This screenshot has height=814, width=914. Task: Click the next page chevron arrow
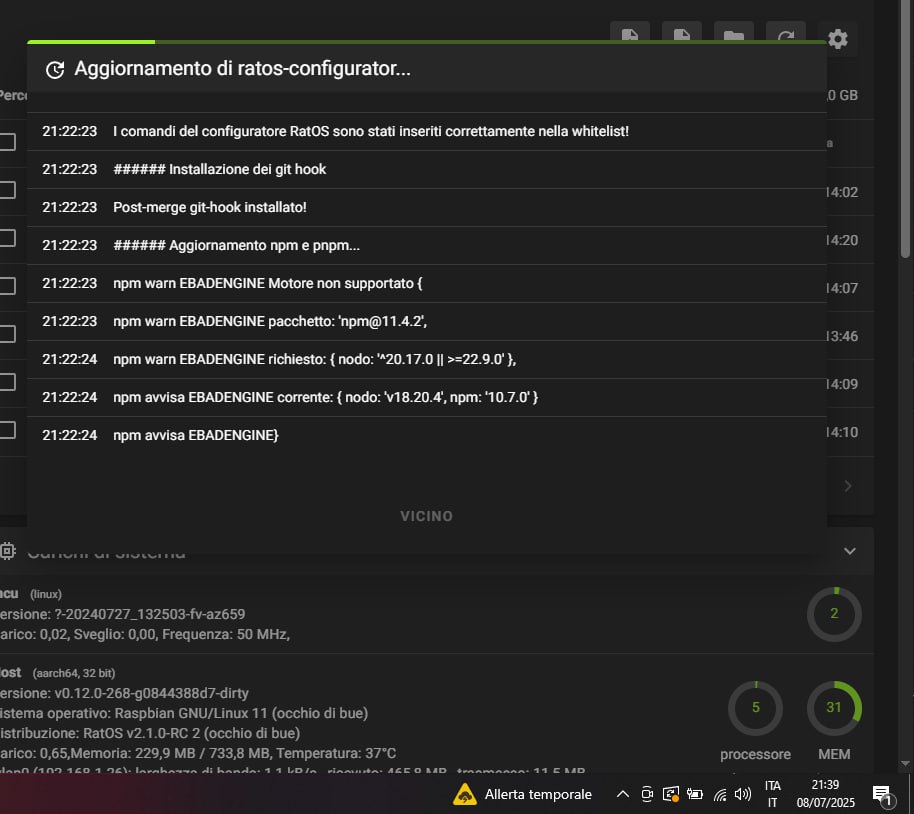tap(848, 486)
